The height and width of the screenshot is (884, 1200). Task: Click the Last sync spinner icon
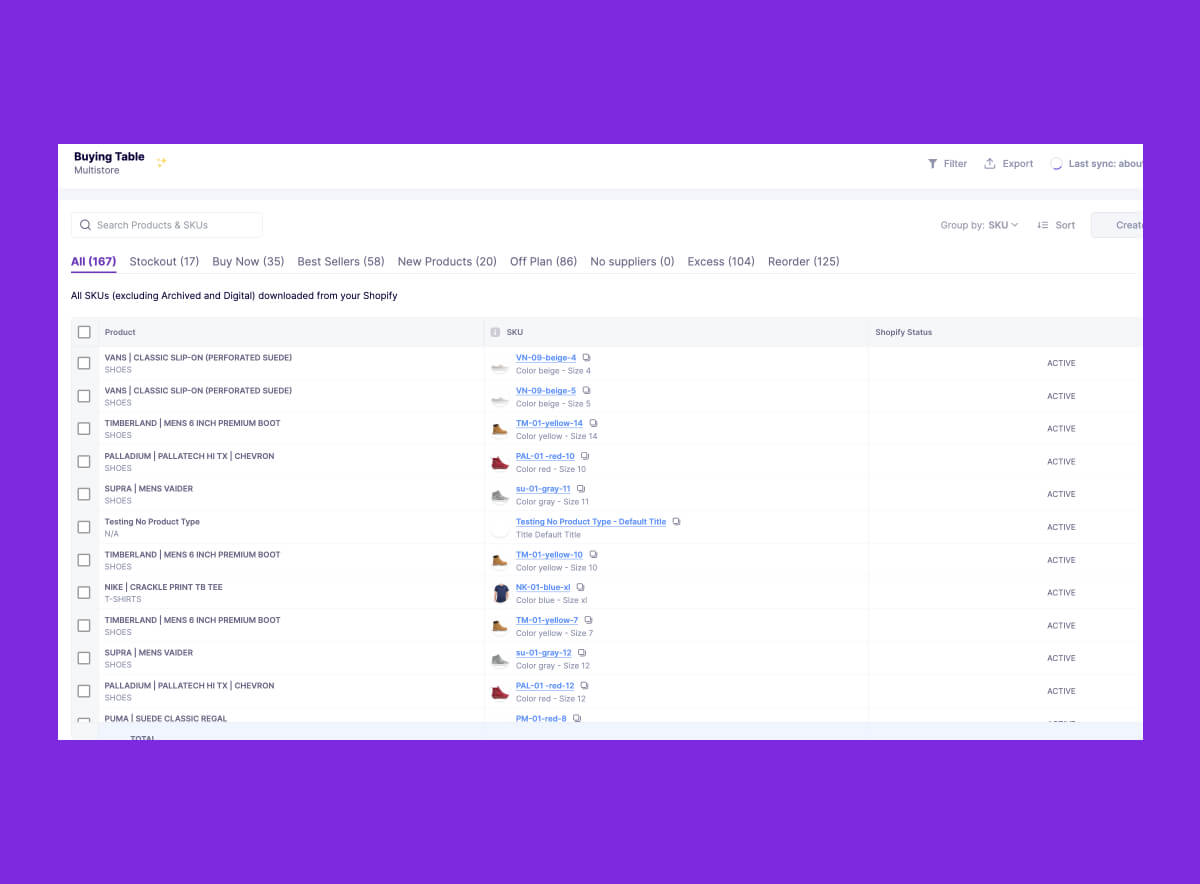pos(1056,164)
